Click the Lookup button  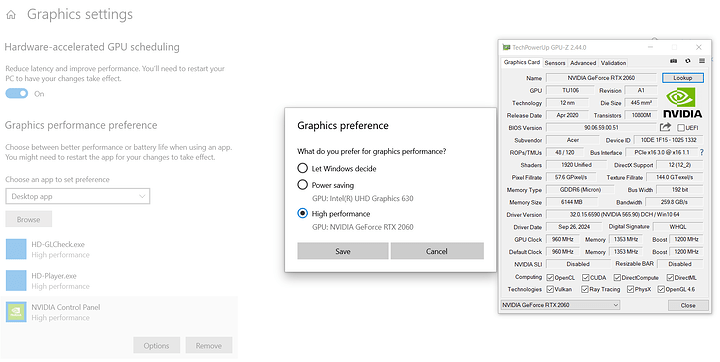click(x=682, y=78)
